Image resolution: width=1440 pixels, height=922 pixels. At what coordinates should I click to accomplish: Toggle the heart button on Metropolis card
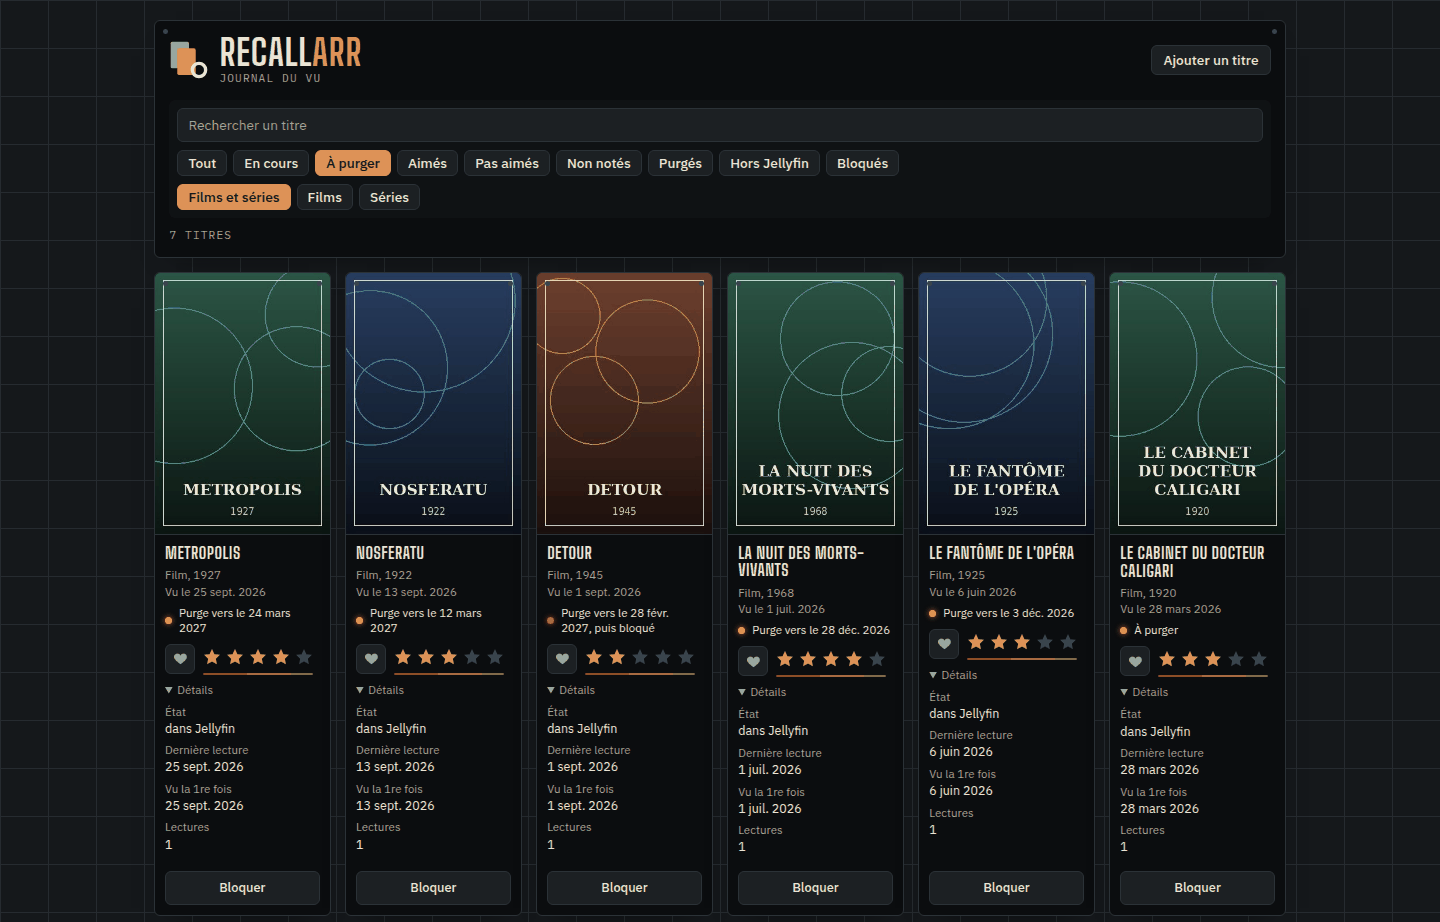(x=180, y=659)
